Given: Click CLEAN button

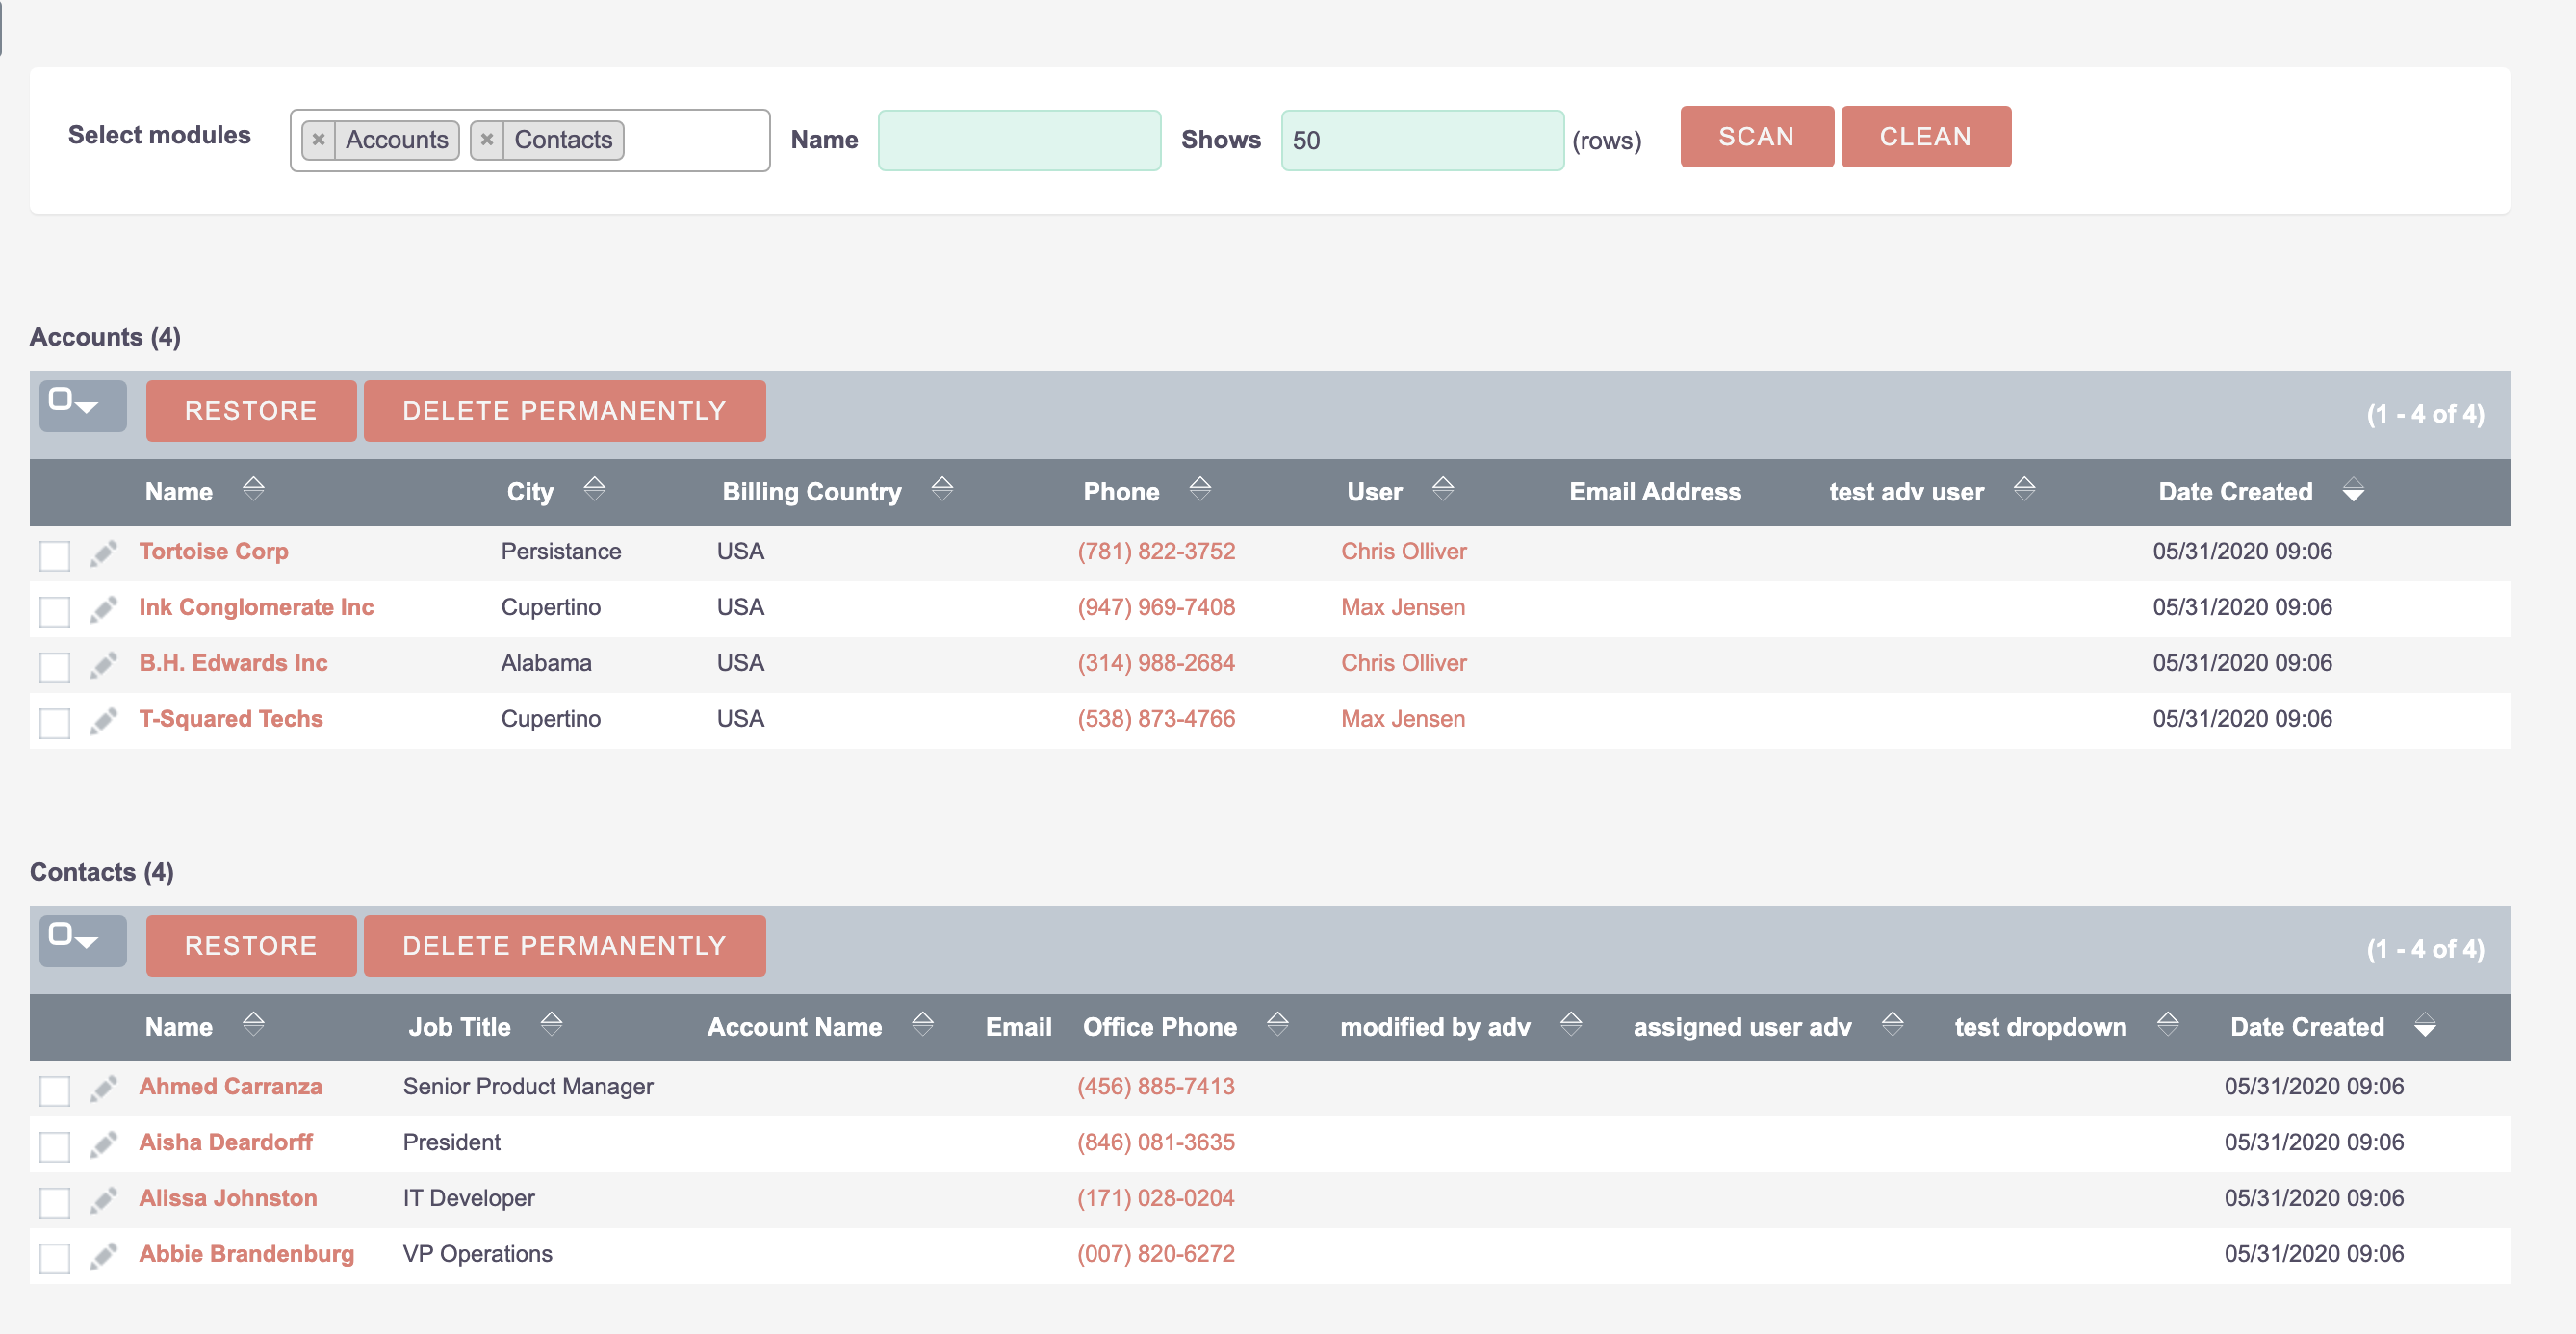Looking at the screenshot, I should [x=1925, y=137].
